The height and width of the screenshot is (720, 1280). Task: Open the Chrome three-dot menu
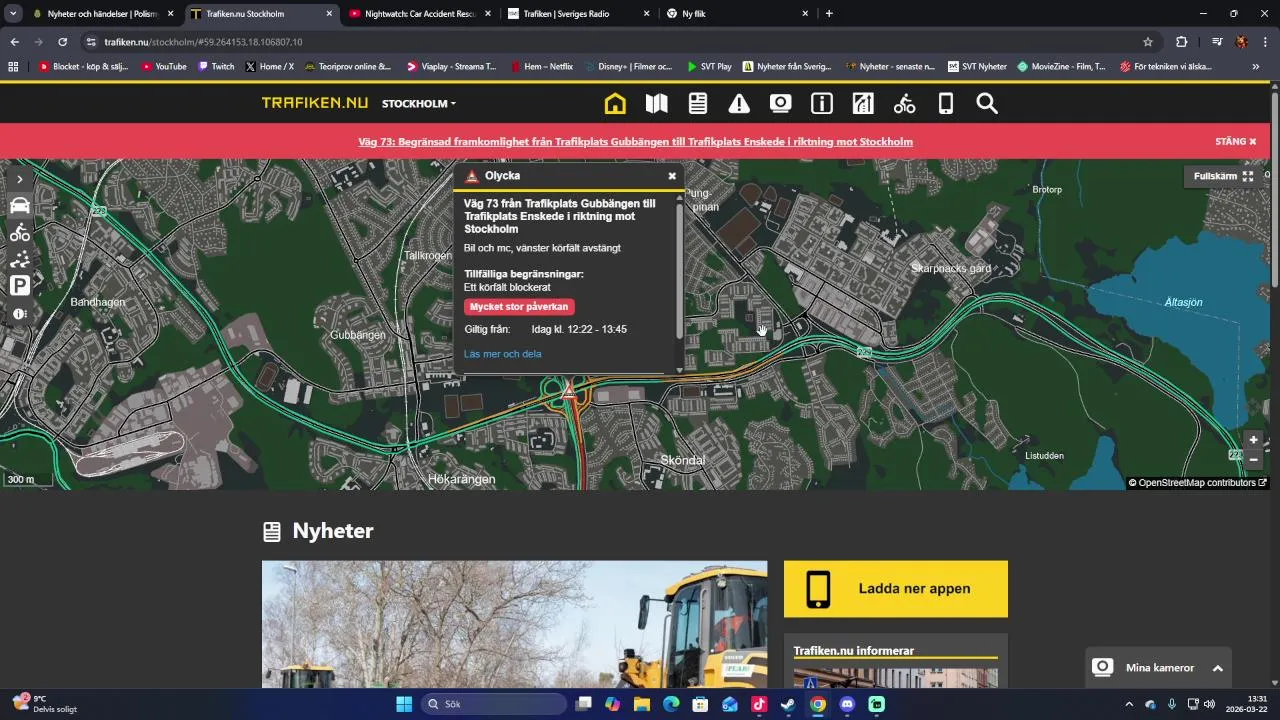coord(1266,42)
